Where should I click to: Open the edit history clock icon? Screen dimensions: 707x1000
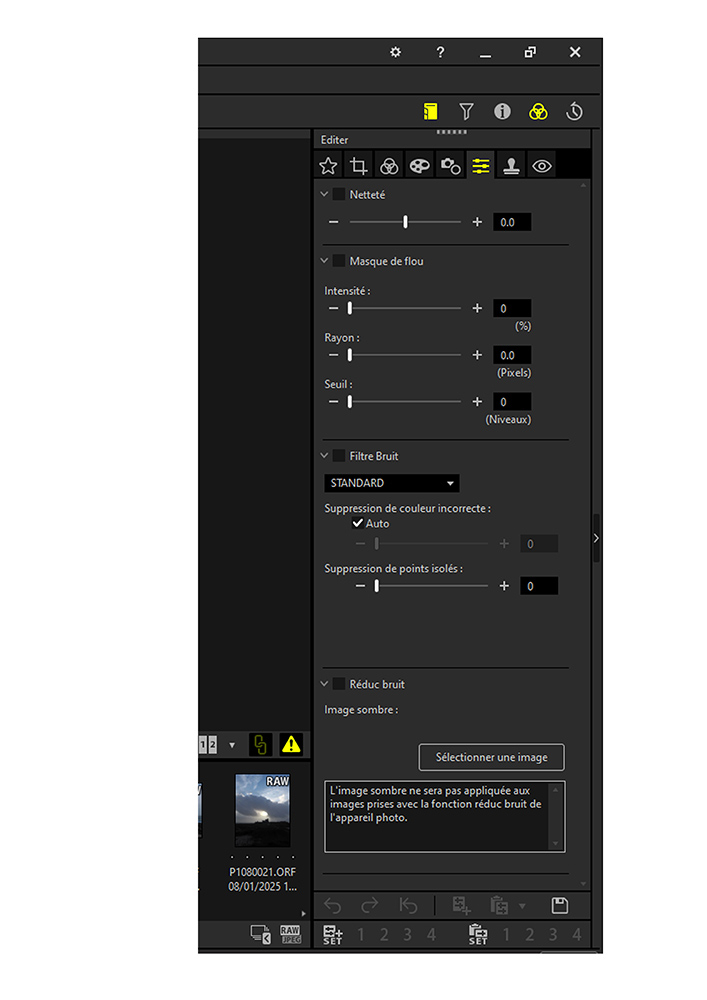pyautogui.click(x=574, y=112)
